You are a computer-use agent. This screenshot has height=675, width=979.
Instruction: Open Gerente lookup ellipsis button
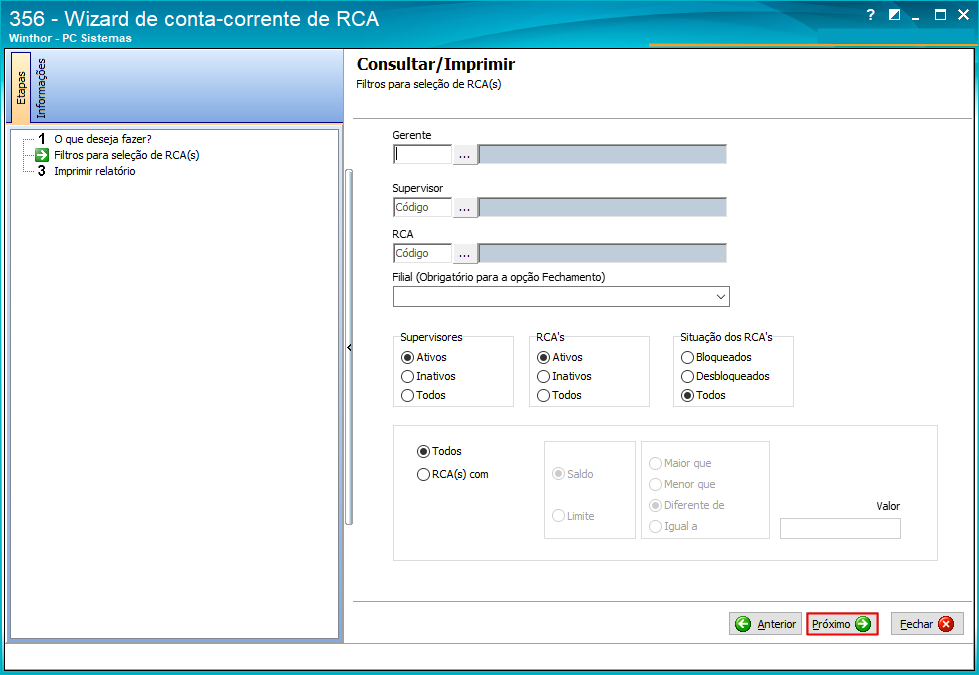coord(465,155)
